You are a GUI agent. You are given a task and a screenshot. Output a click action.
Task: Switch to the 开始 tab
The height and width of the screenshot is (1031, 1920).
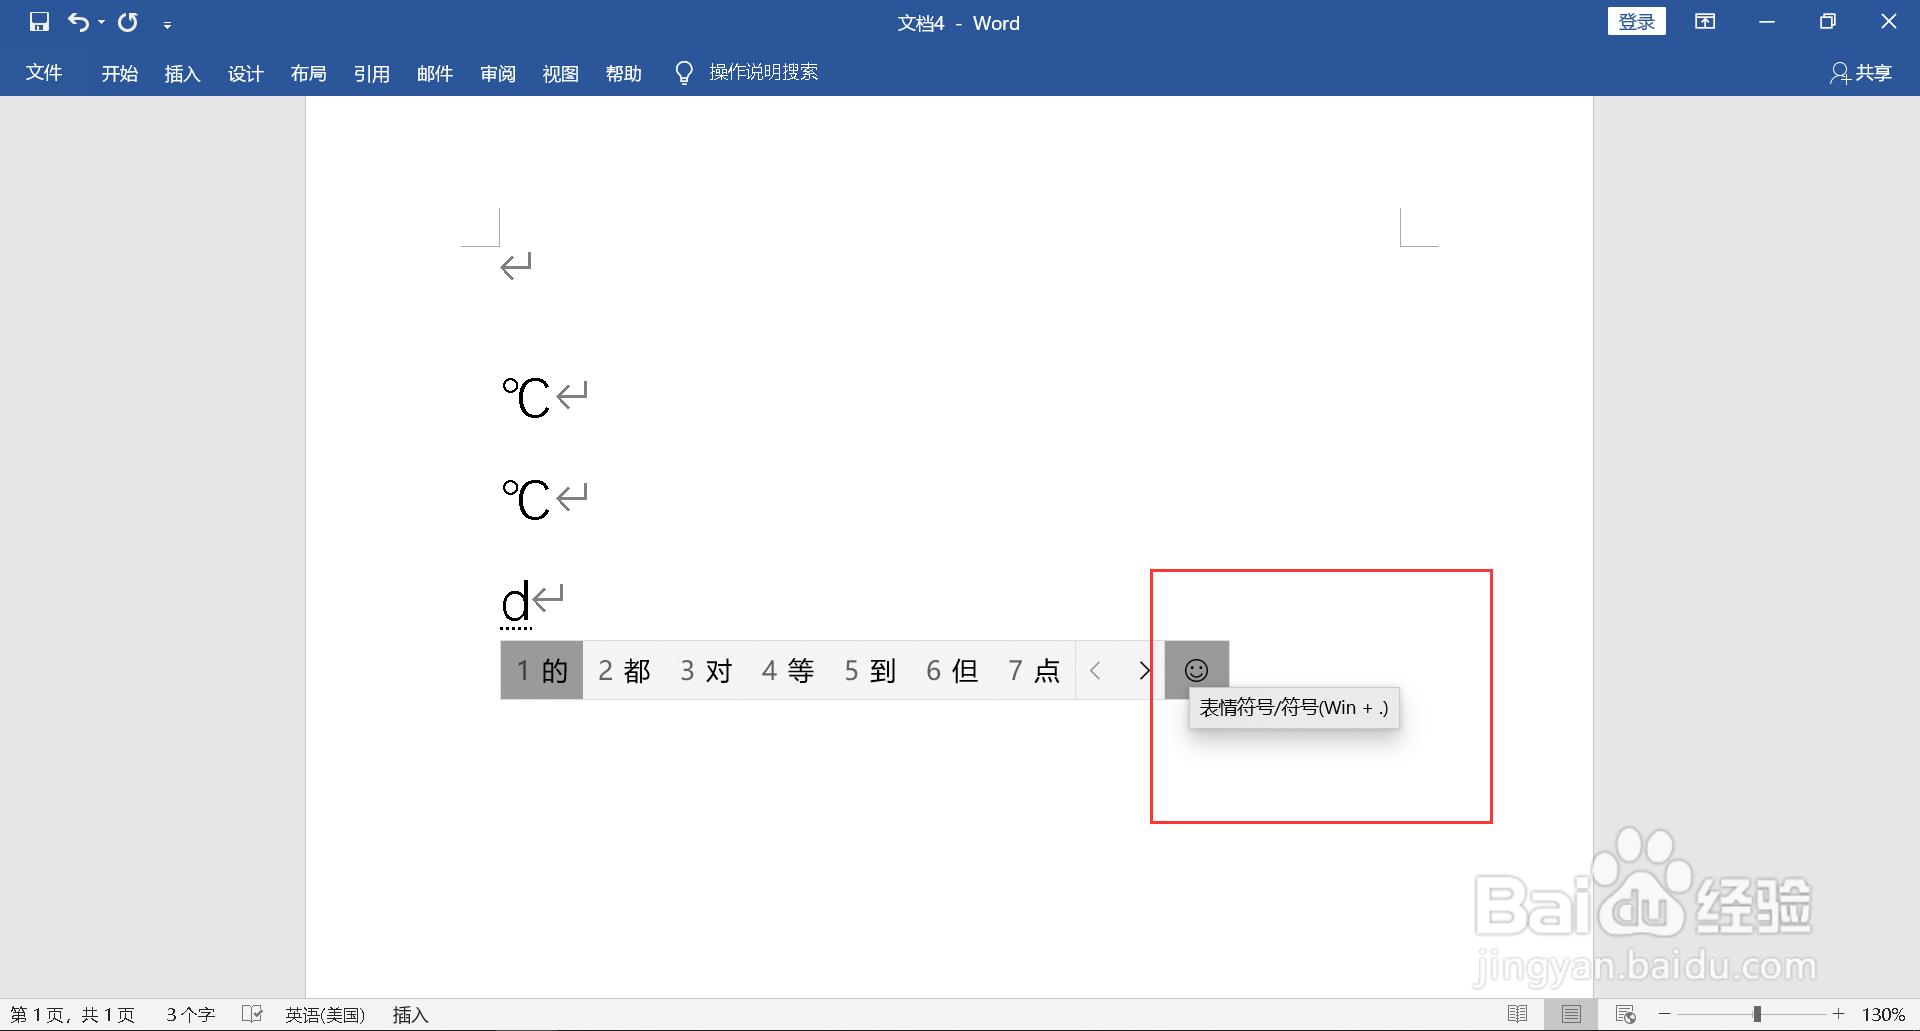(119, 73)
